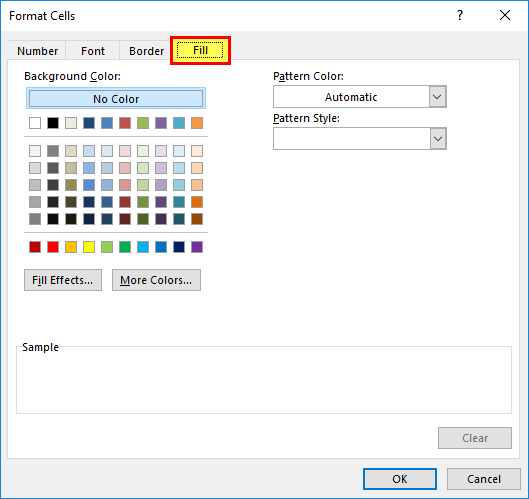The width and height of the screenshot is (529, 499).
Task: Open Fill Effects dialog
Action: (x=63, y=280)
